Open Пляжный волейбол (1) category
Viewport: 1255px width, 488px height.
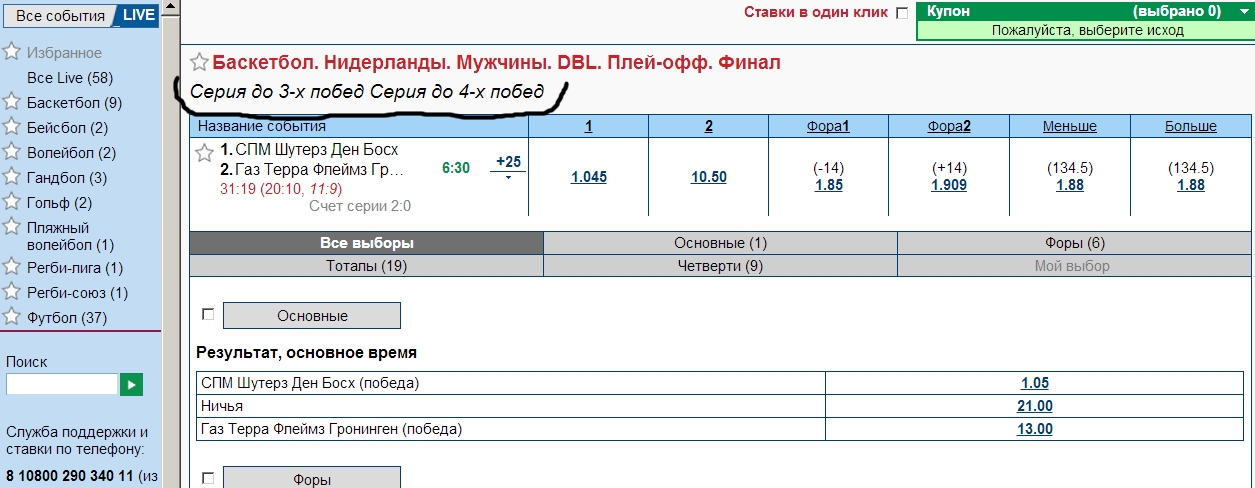pos(71,236)
